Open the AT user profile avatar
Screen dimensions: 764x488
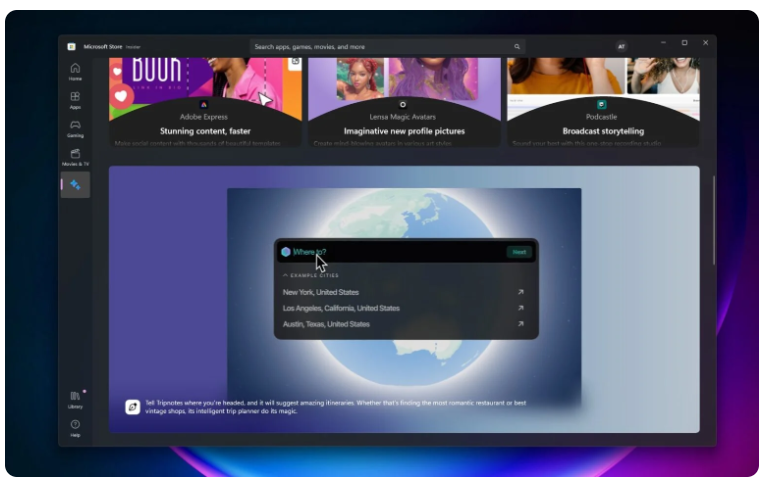pos(621,47)
